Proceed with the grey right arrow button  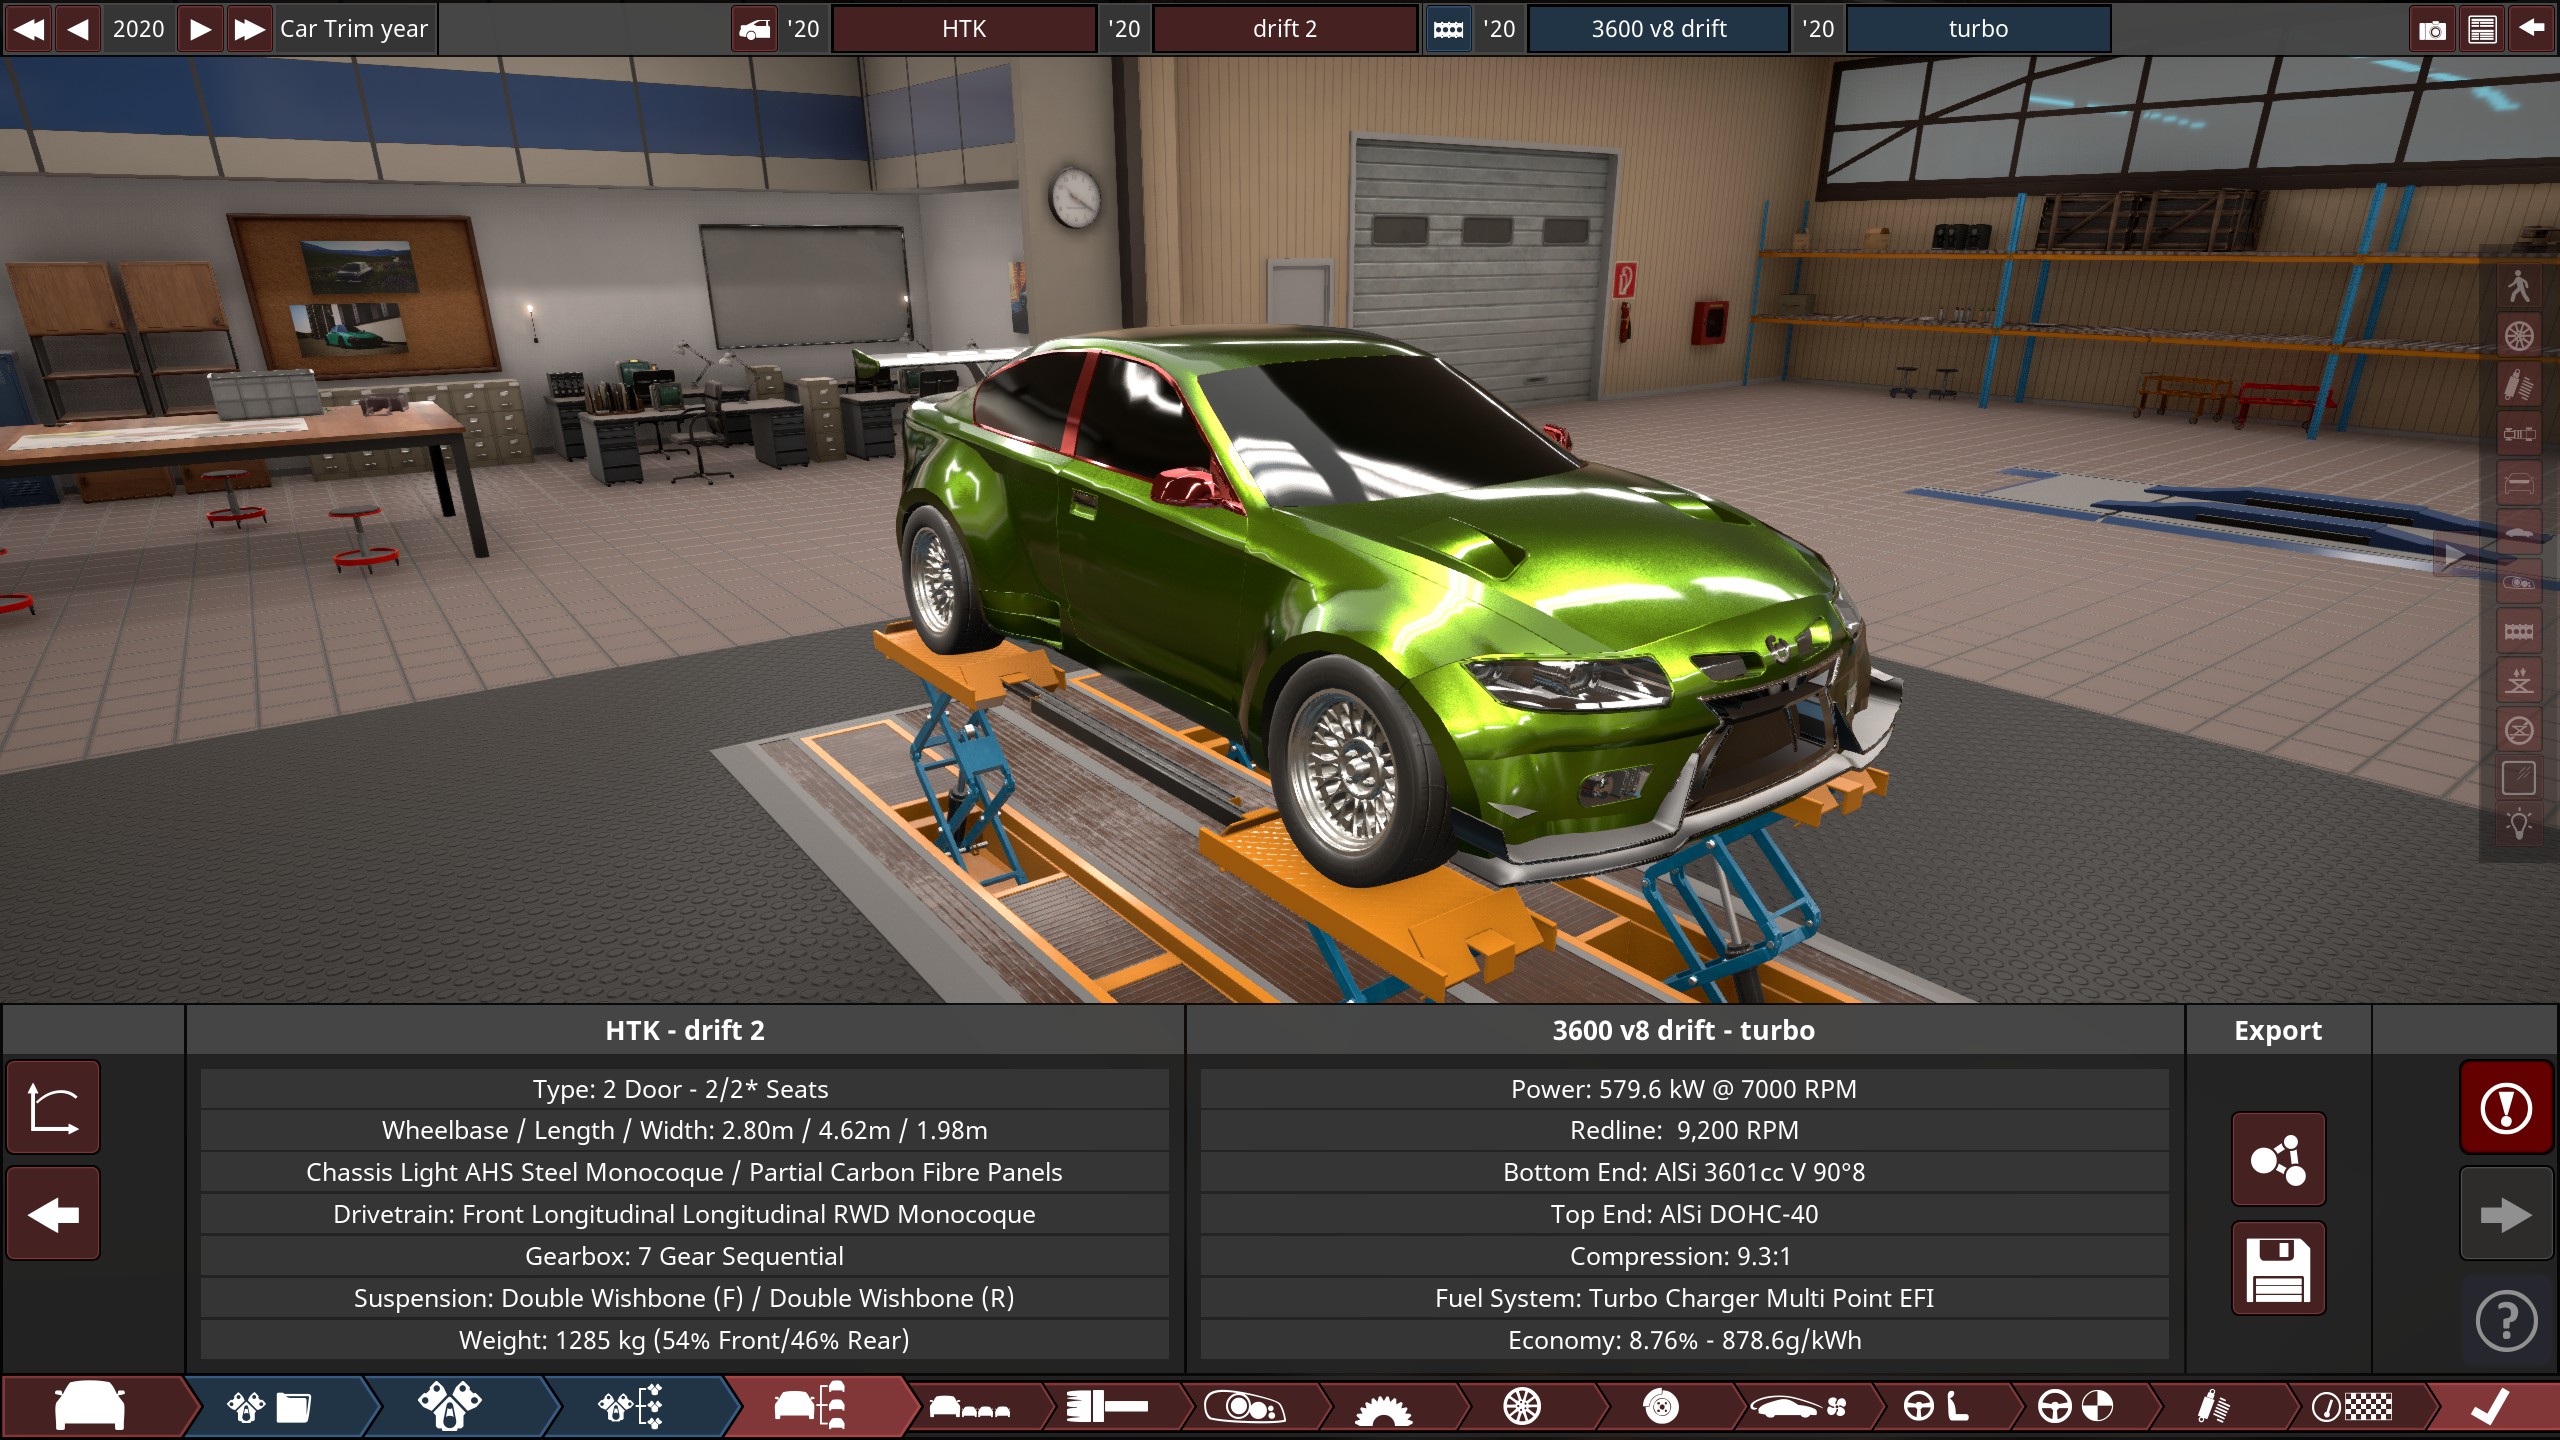pyautogui.click(x=2506, y=1214)
